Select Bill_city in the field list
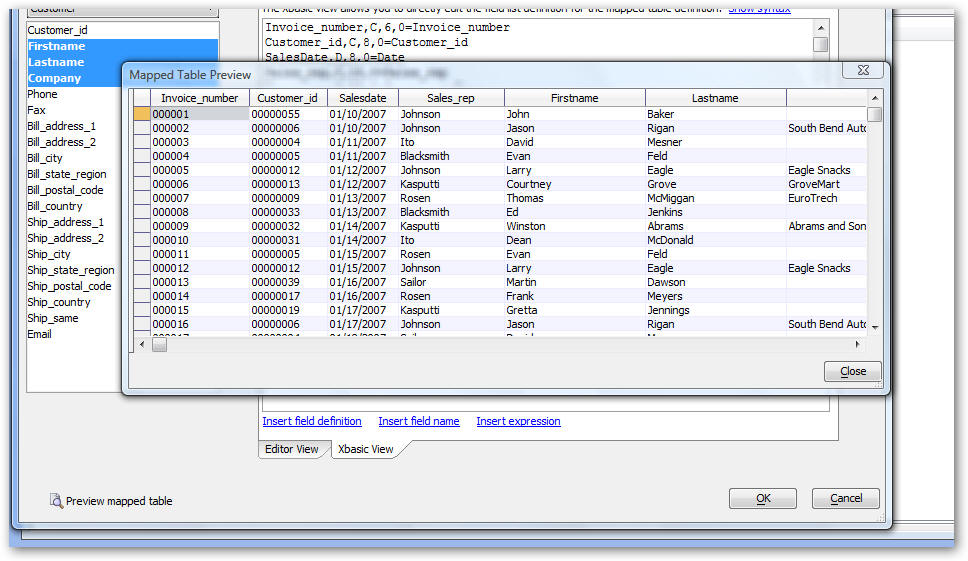The width and height of the screenshot is (968, 561). coord(74,159)
